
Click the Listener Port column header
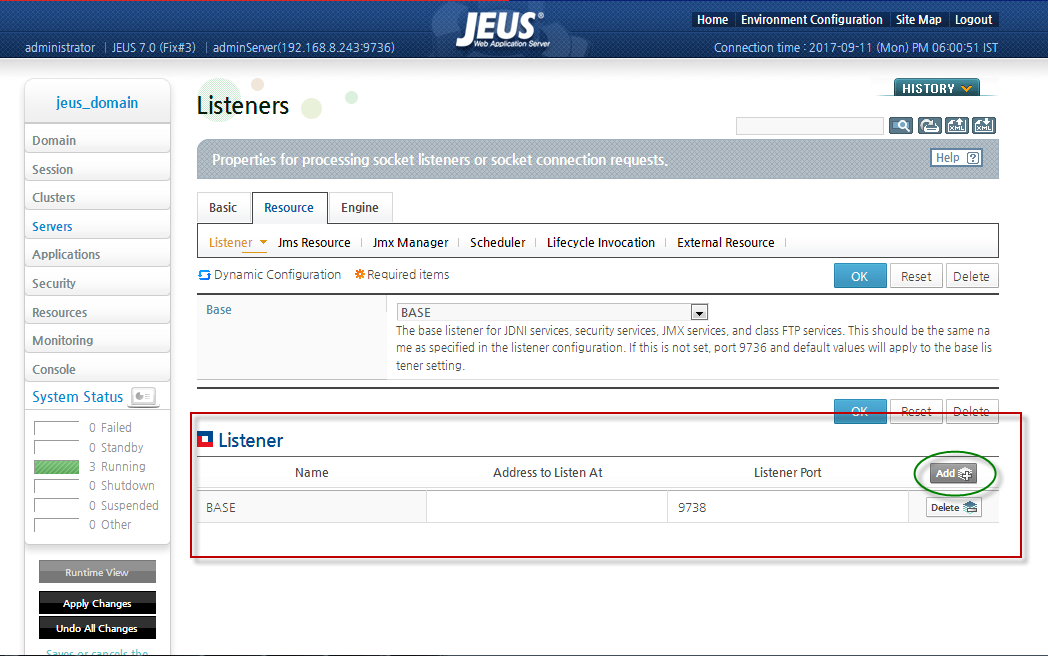click(787, 473)
